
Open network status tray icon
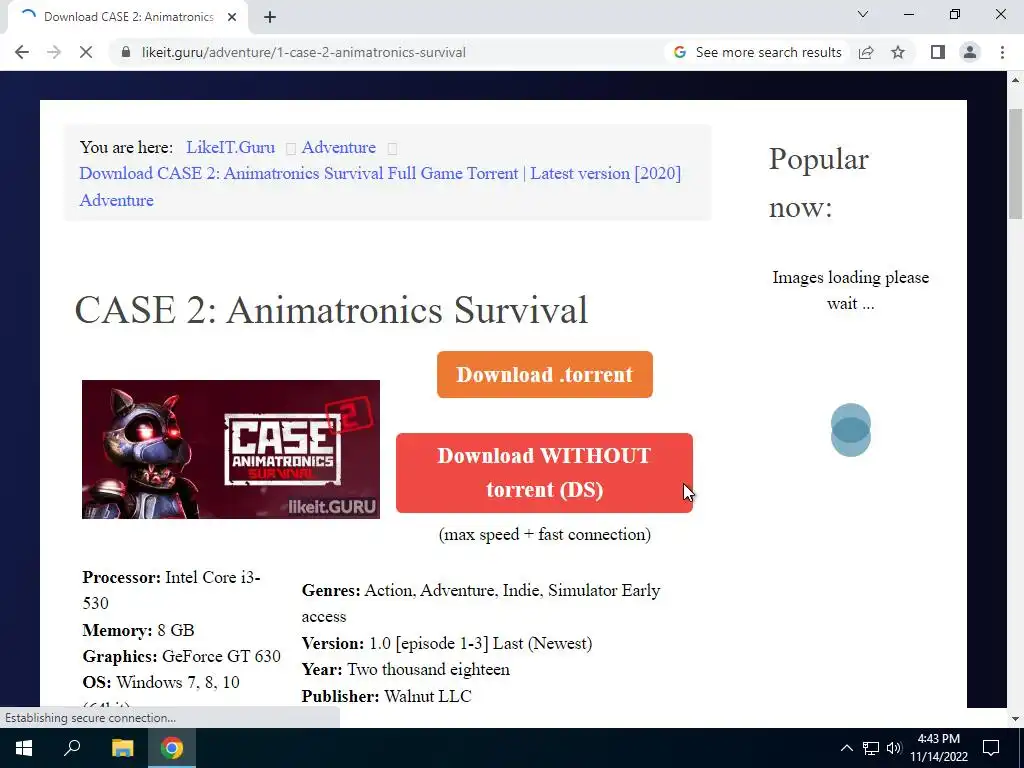(x=871, y=748)
